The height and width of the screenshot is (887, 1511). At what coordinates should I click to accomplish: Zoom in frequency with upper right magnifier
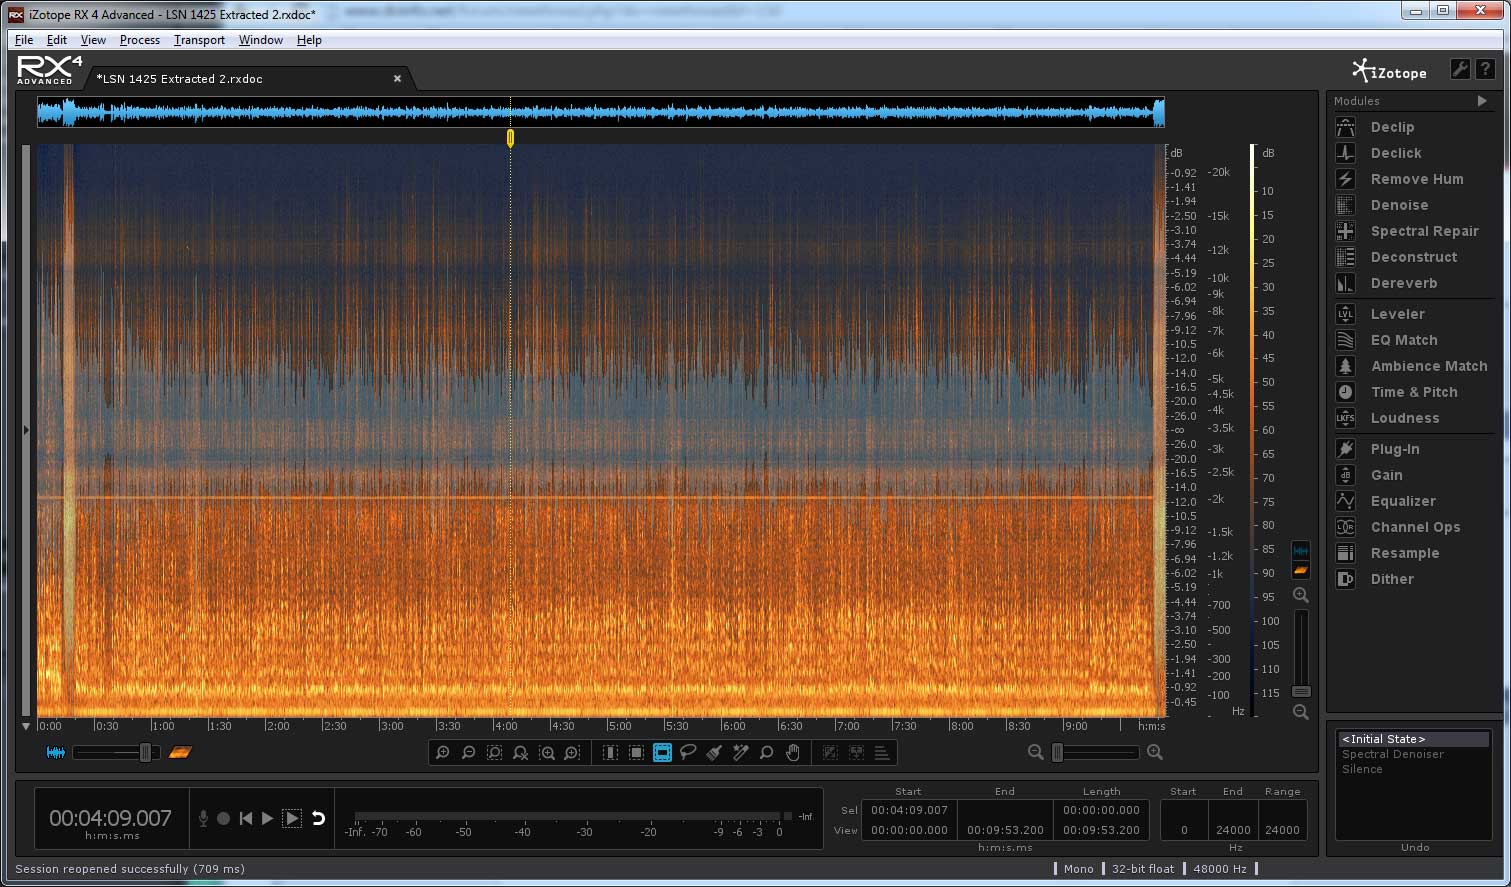[x=1300, y=595]
